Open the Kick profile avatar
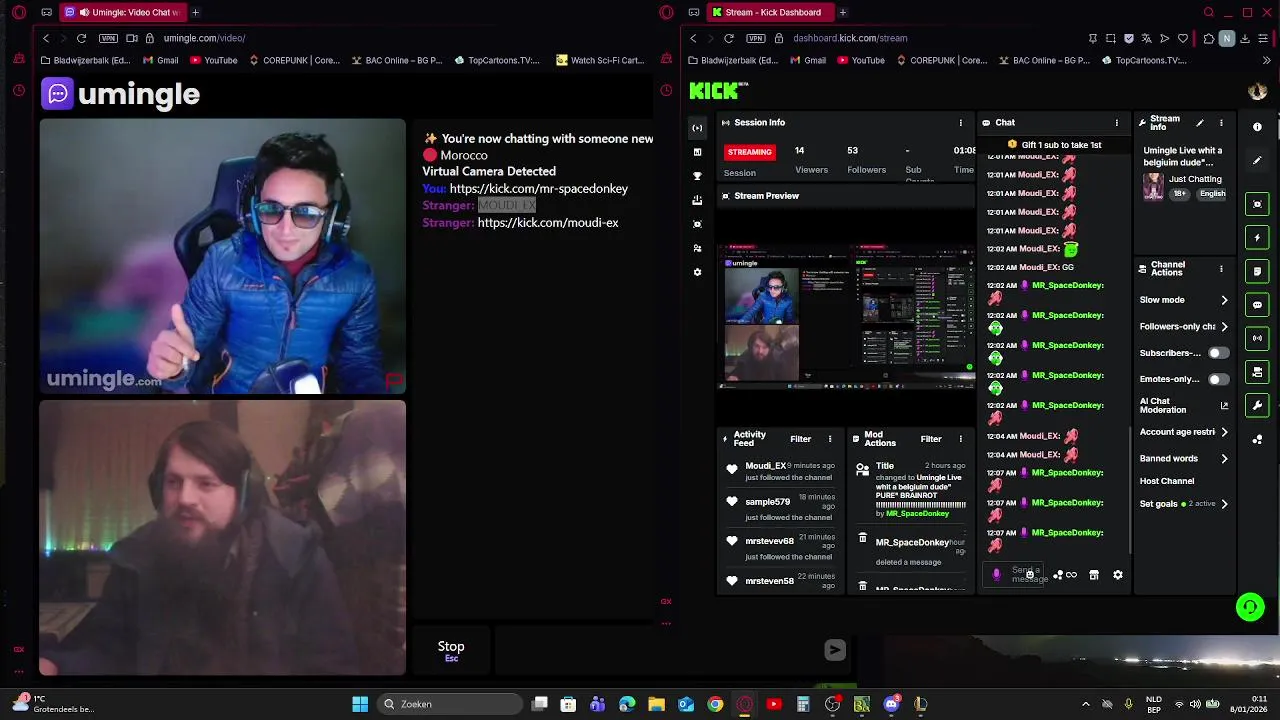Image resolution: width=1280 pixels, height=720 pixels. tap(1257, 91)
